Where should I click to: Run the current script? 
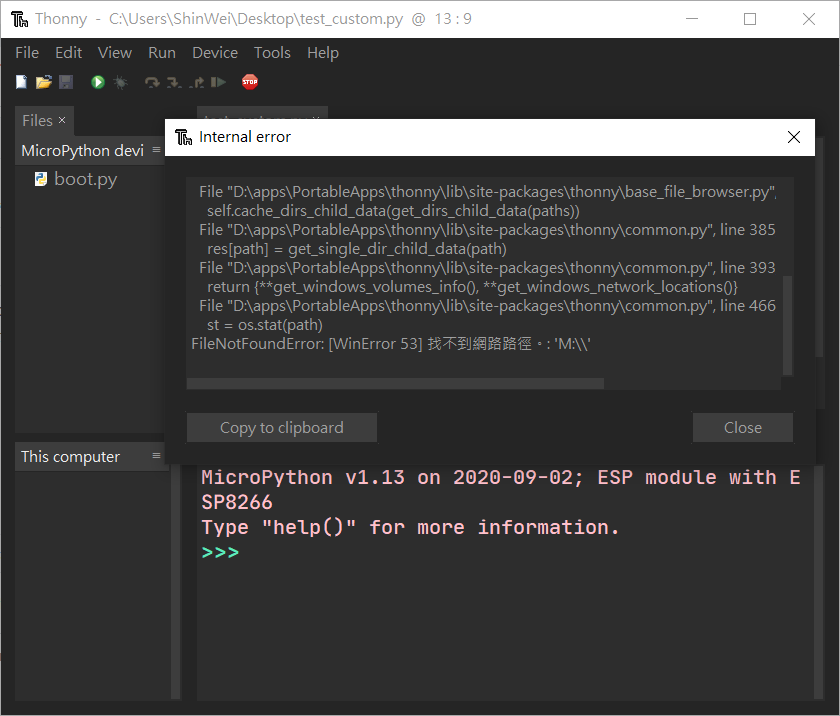click(x=98, y=81)
